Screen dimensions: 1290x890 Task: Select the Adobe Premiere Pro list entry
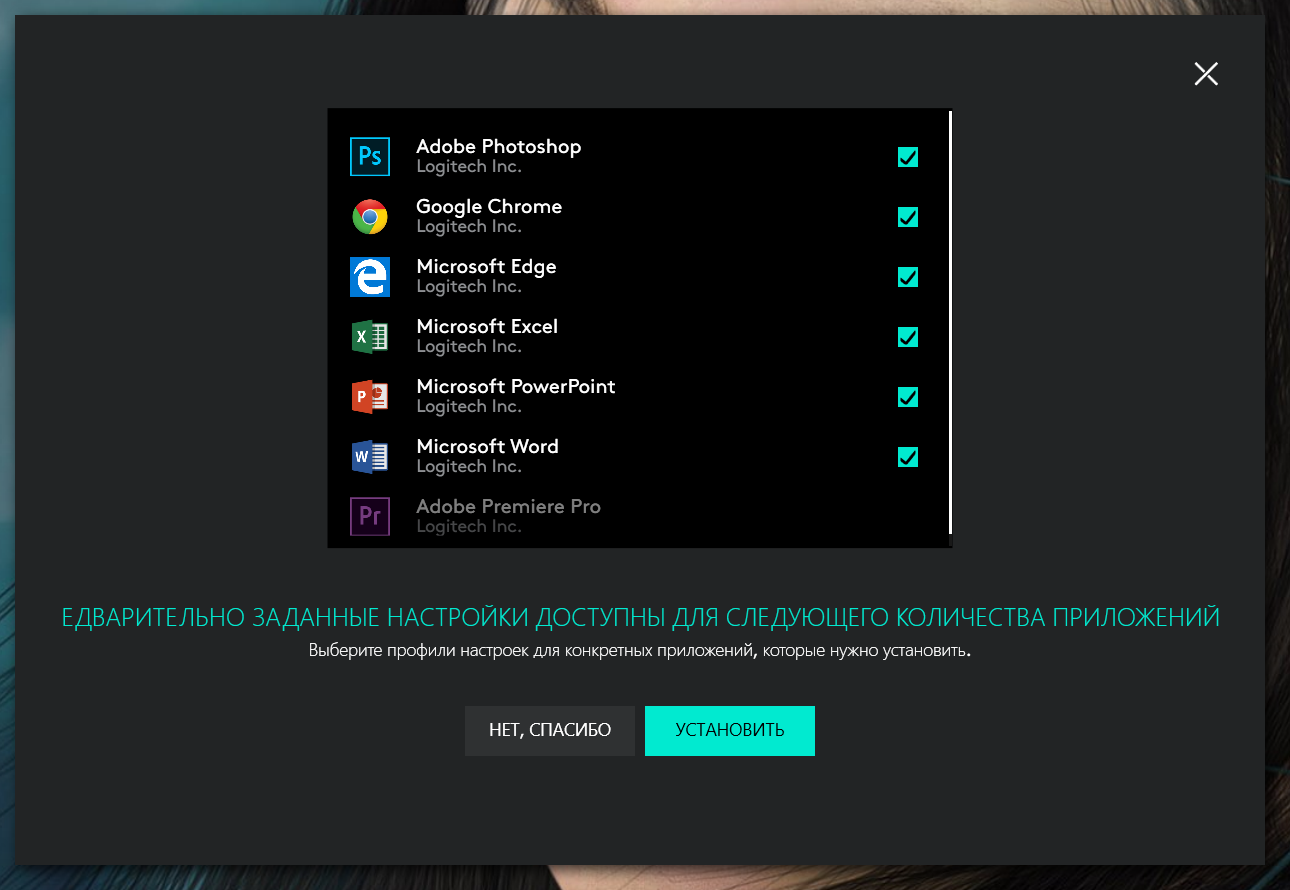[508, 516]
